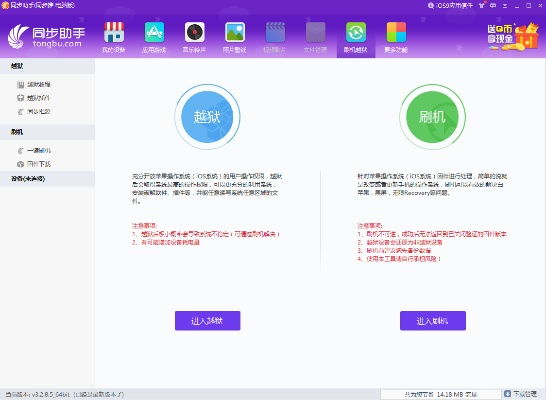
Task: Click the green 刷机 circle
Action: point(432,117)
